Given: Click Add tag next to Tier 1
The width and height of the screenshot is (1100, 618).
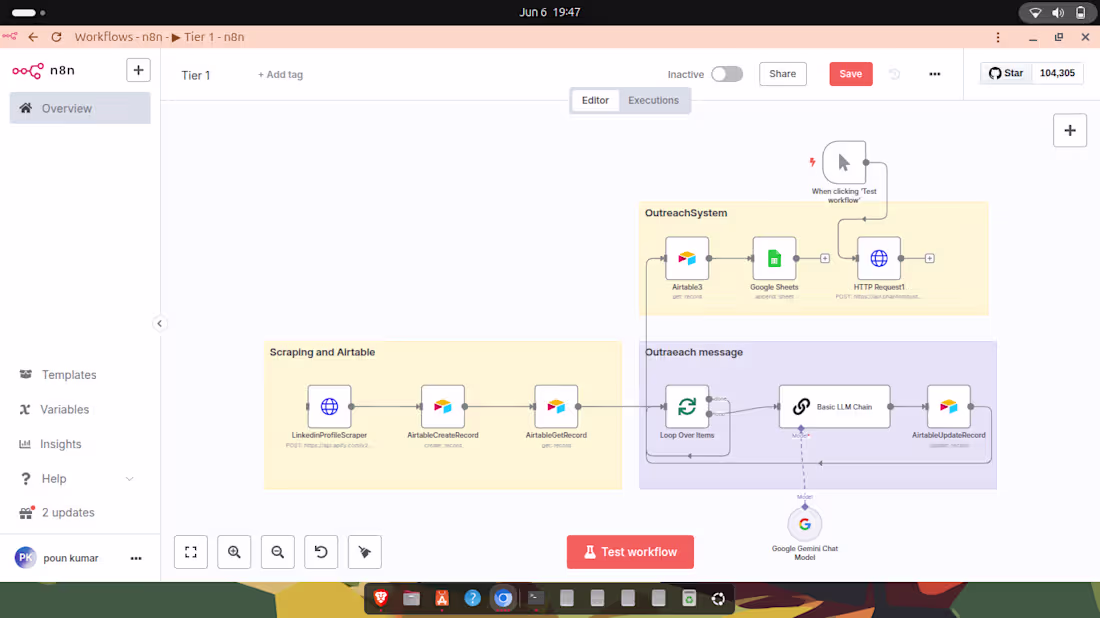Looking at the screenshot, I should coord(279,74).
